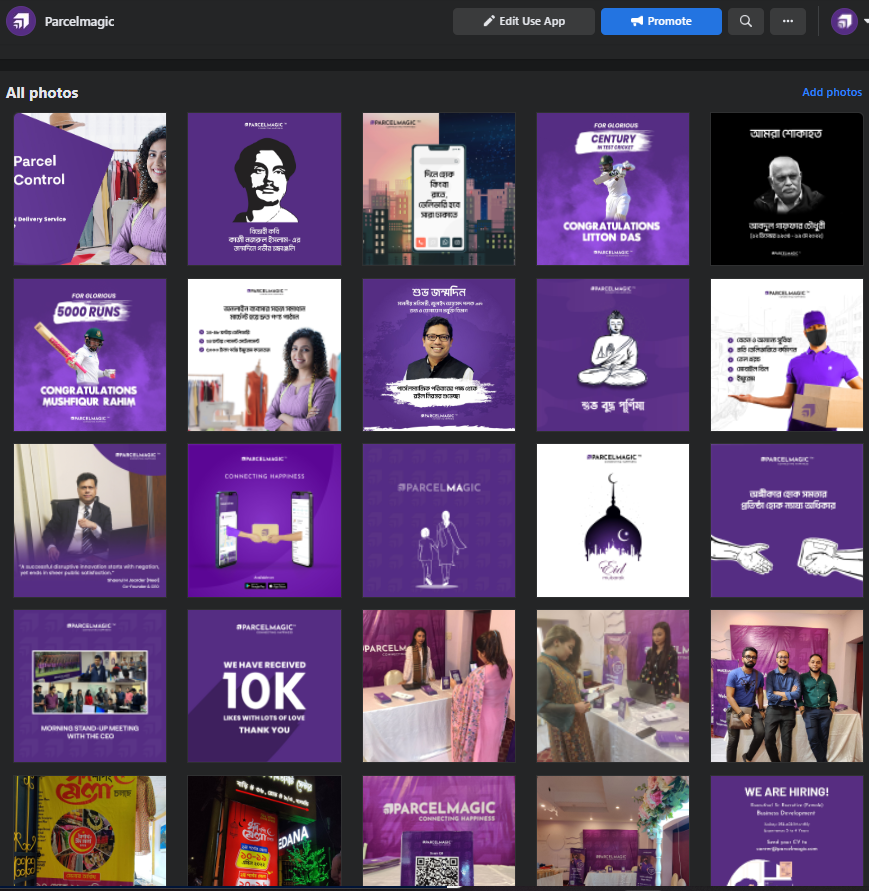Click the Add photos link
869x891 pixels.
[x=831, y=92]
